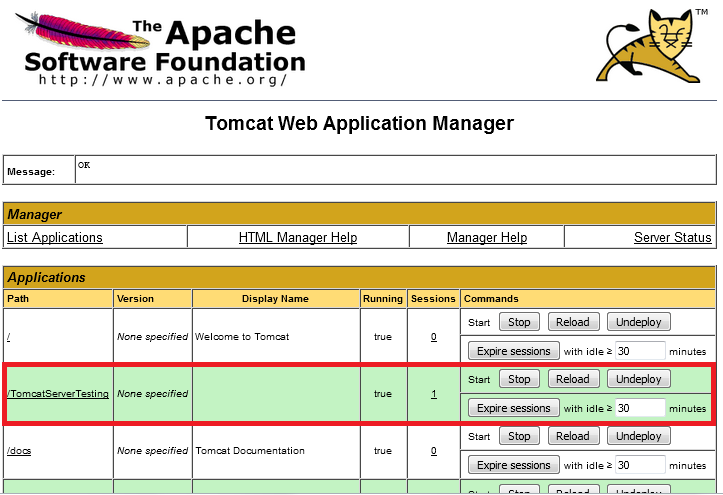Click disabled Start text in /docs row
The height and width of the screenshot is (495, 723).
479,436
